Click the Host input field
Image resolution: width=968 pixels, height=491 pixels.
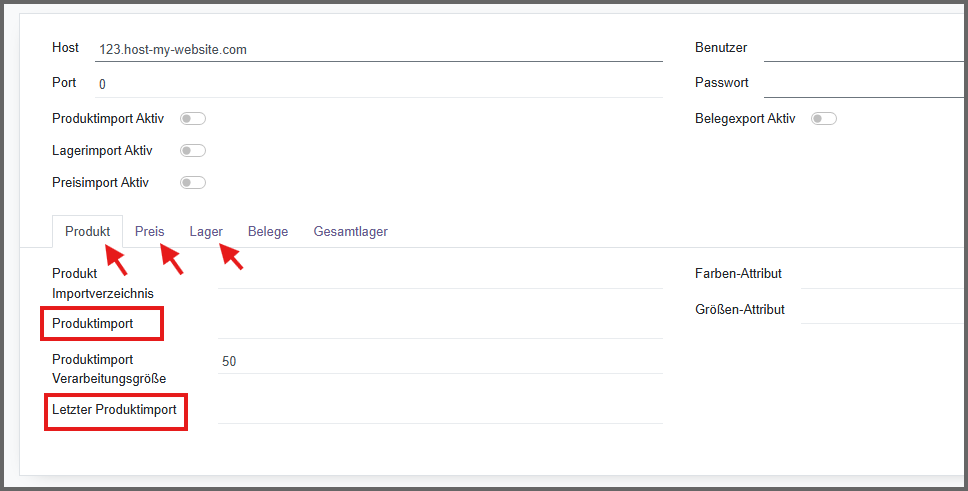pos(378,49)
